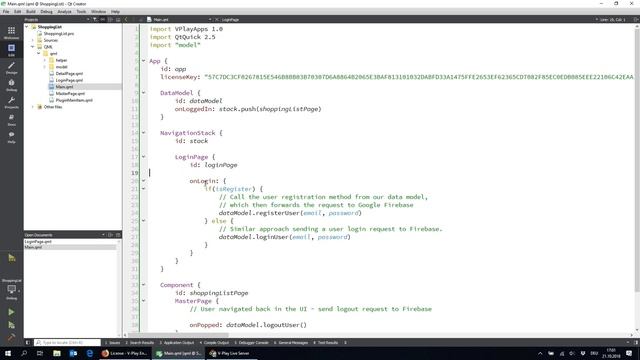Collapse the QML node in the project tree
Screen dimensions: 640x360
click(33, 47)
